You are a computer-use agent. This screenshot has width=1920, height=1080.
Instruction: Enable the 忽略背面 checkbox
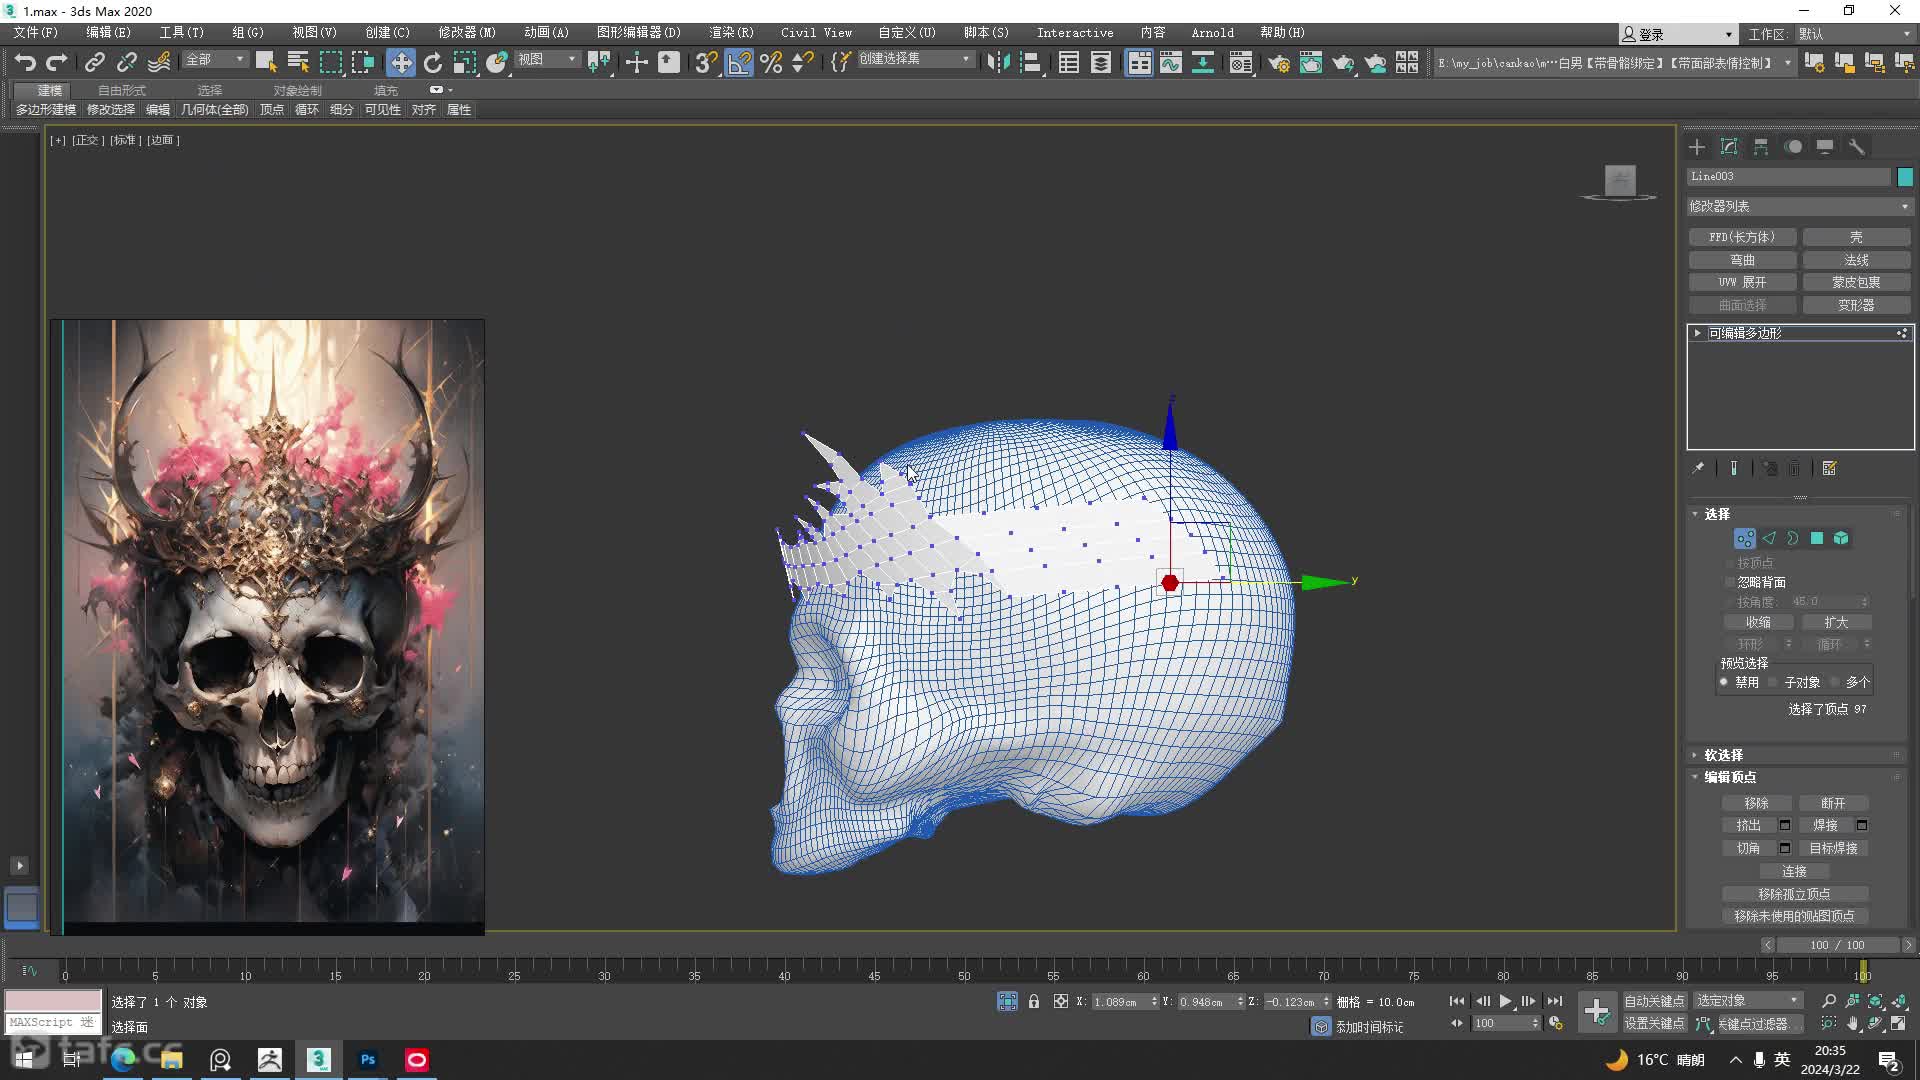[1730, 582]
